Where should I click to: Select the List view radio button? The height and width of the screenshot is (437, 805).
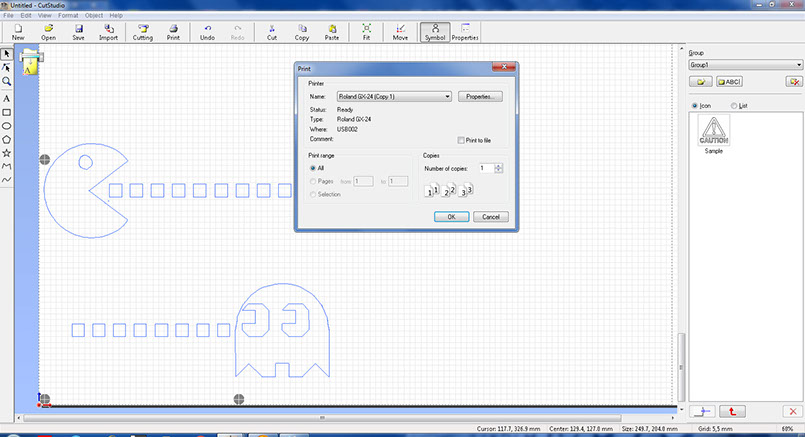(734, 105)
